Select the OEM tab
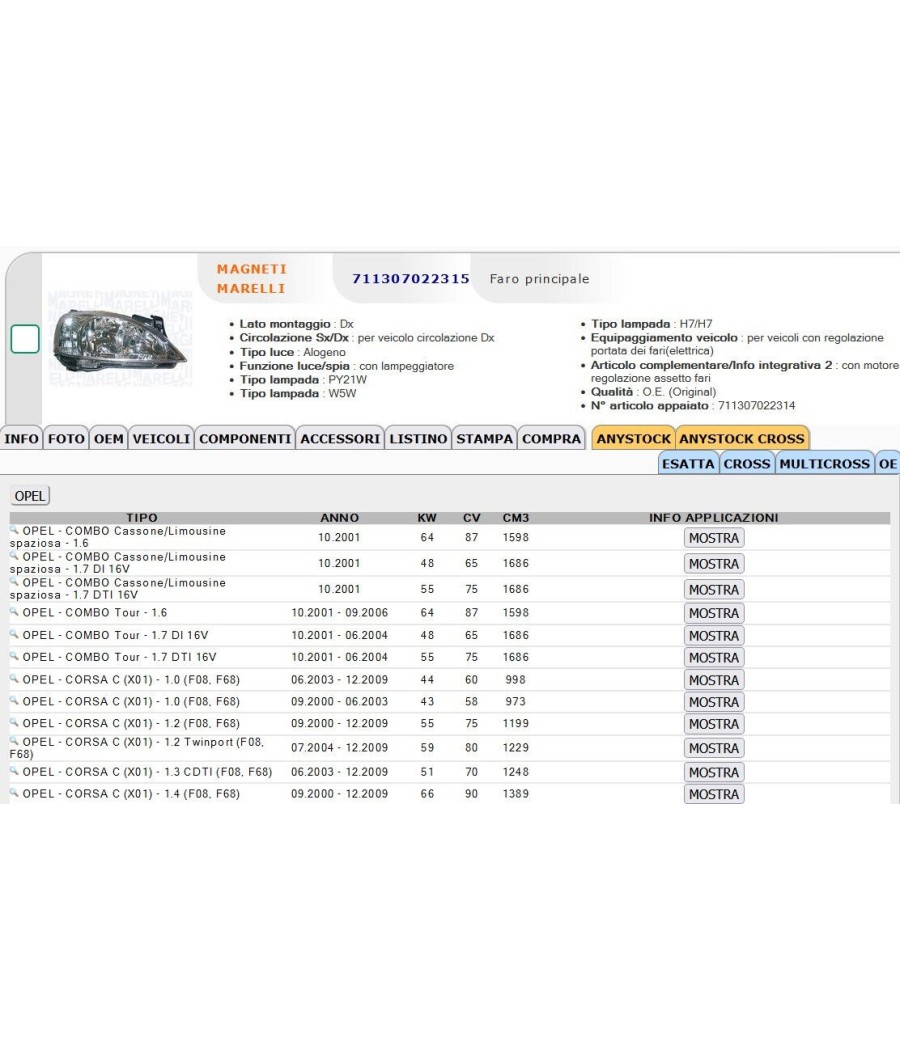 tap(108, 439)
